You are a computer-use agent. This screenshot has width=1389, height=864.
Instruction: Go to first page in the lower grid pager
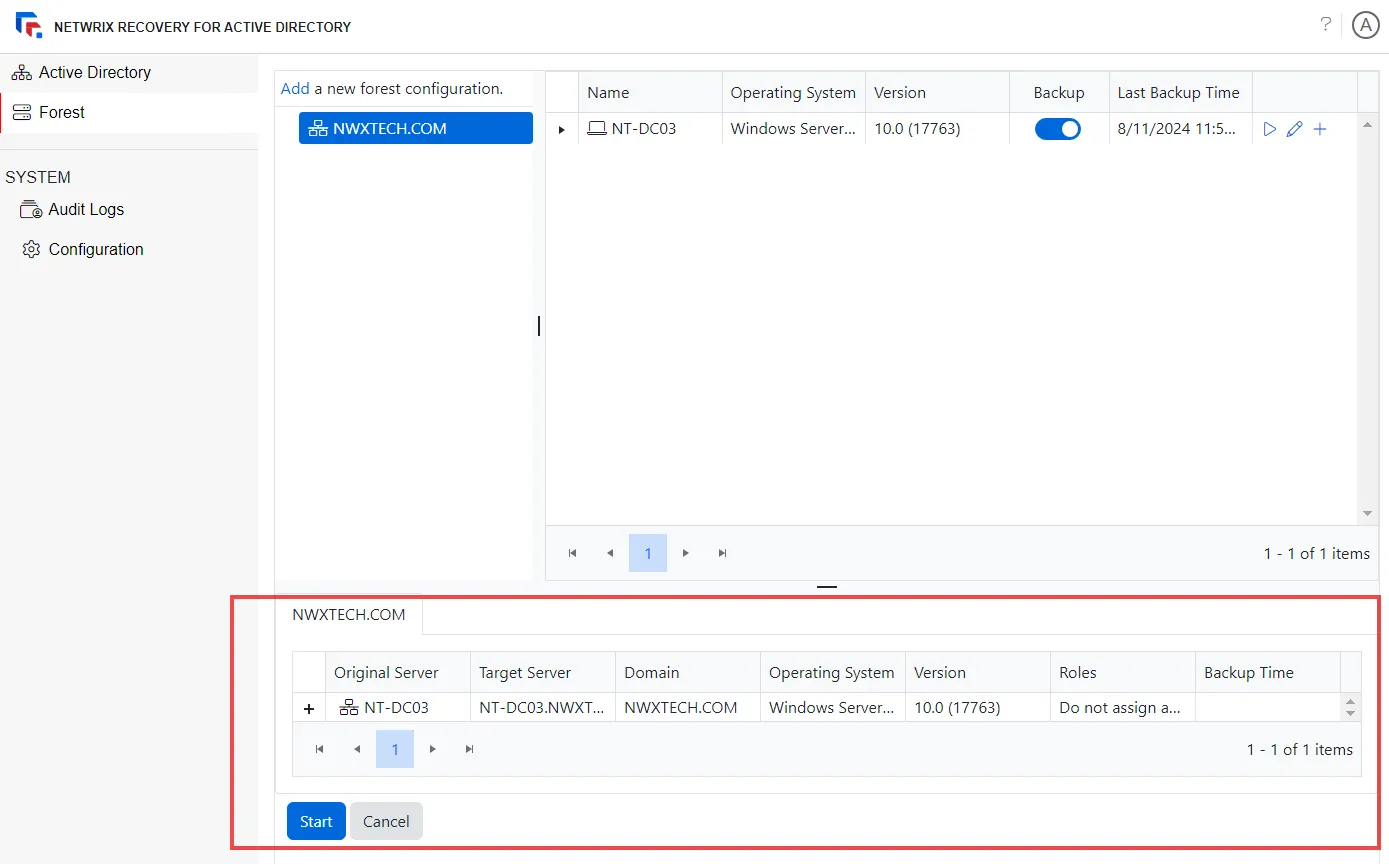(320, 749)
